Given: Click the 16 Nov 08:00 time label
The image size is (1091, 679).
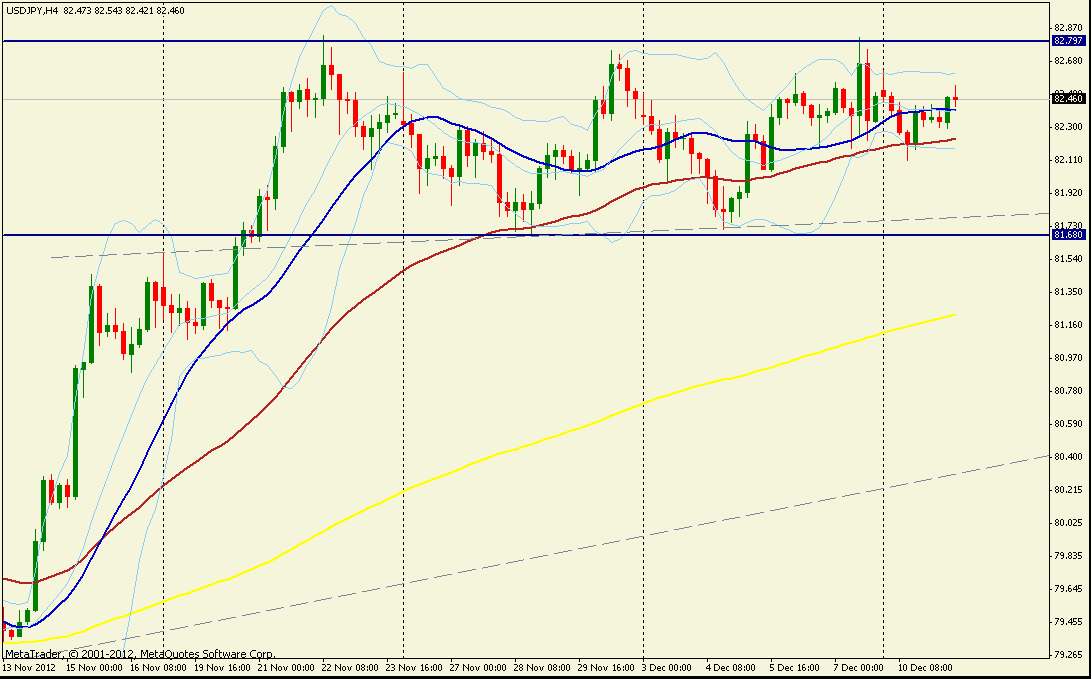Looking at the screenshot, I should click(x=157, y=667).
